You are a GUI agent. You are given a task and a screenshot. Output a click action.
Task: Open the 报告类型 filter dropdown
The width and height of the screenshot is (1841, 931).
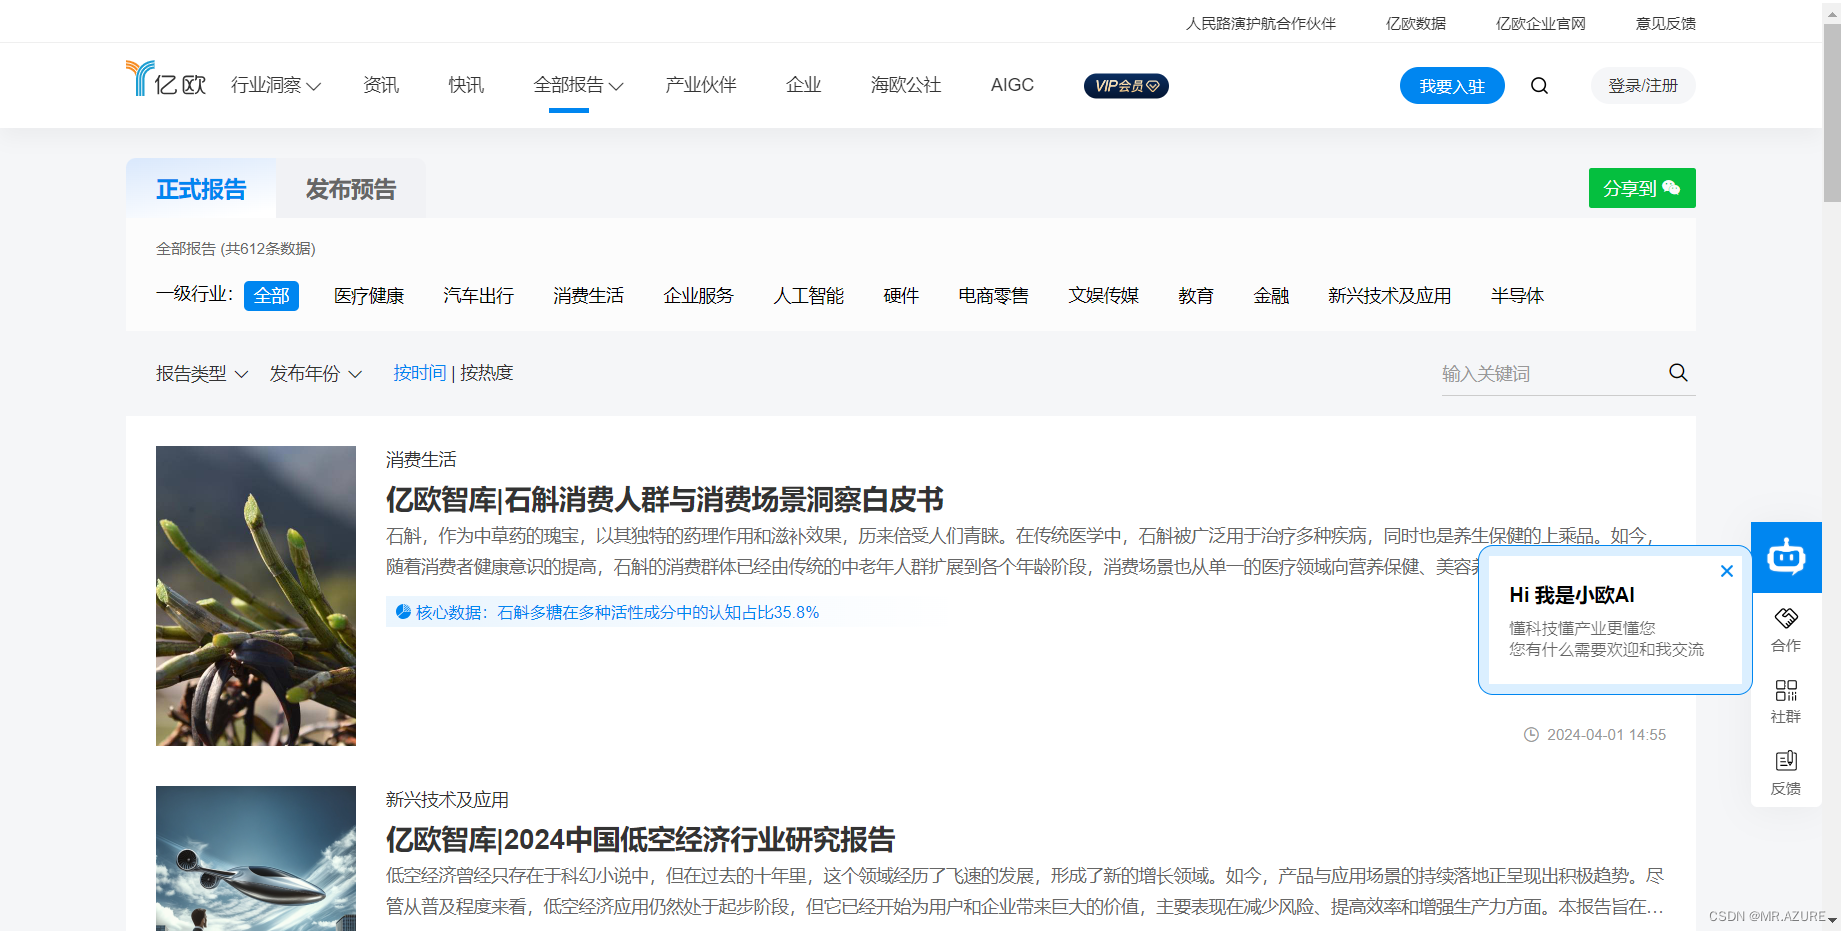[x=202, y=374]
